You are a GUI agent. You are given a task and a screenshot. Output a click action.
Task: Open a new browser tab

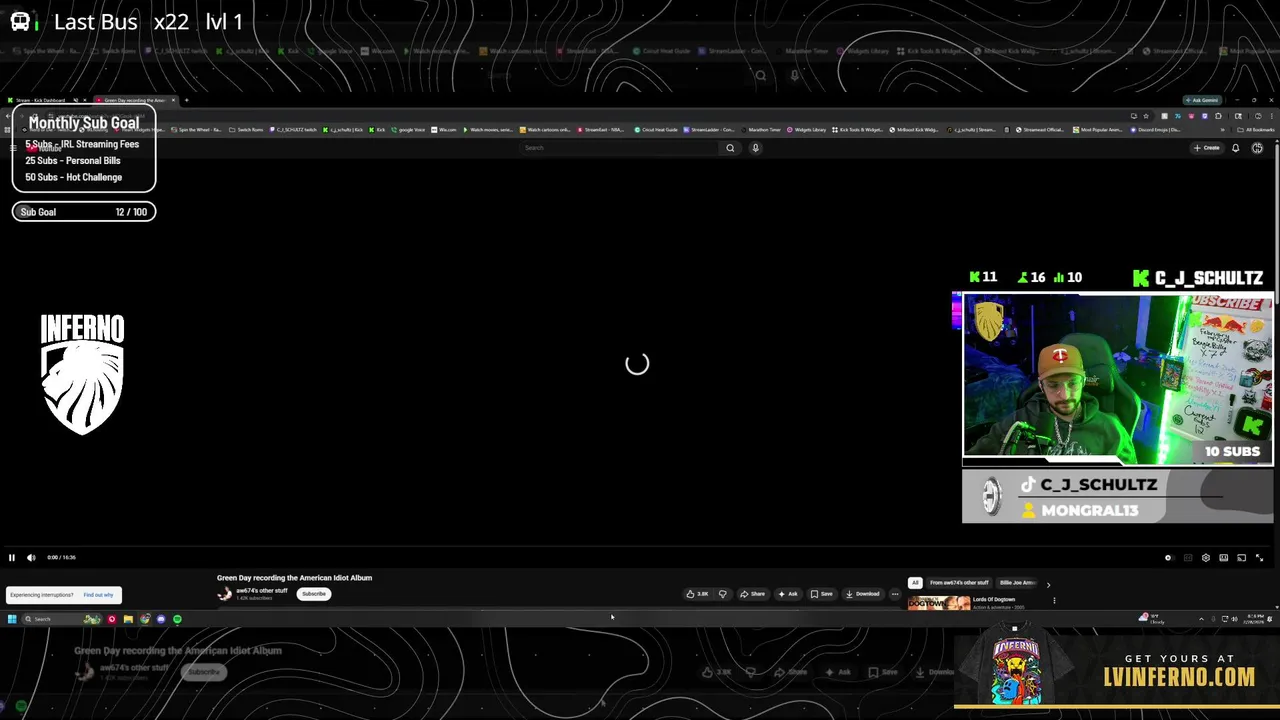(186, 100)
